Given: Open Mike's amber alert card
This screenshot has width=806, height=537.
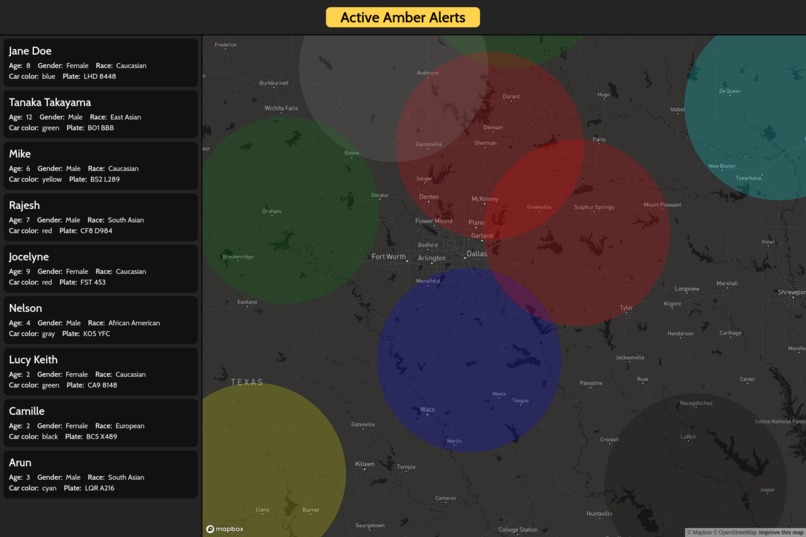Looking at the screenshot, I should 101,165.
